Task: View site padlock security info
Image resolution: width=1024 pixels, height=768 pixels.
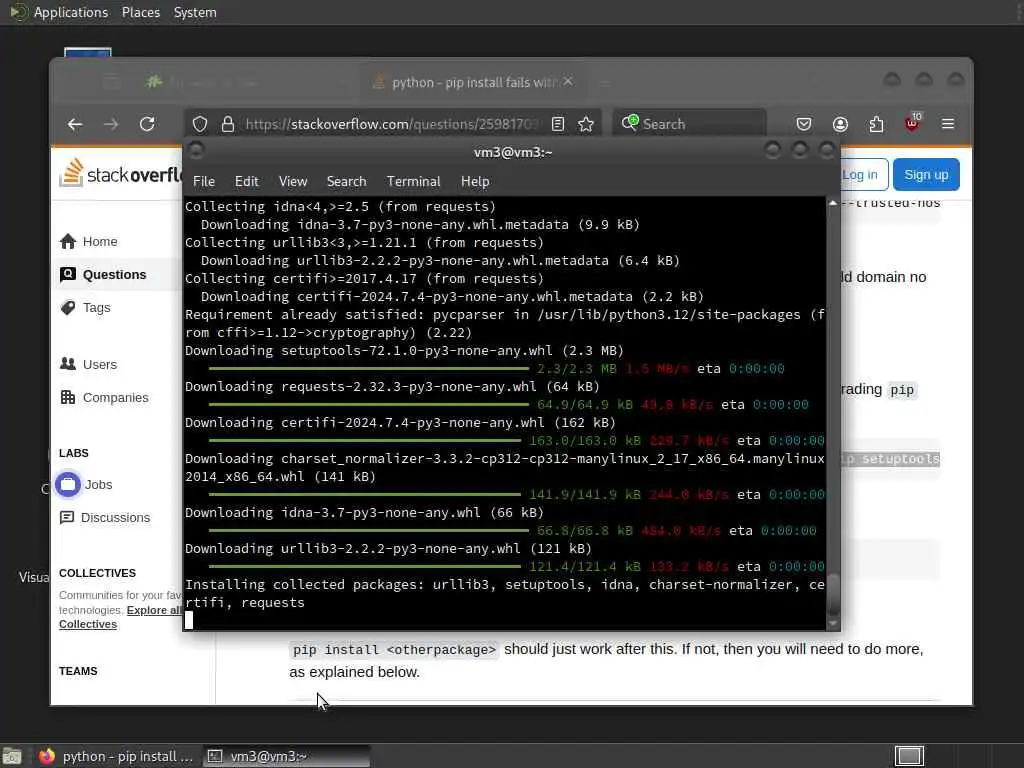Action: [x=228, y=124]
